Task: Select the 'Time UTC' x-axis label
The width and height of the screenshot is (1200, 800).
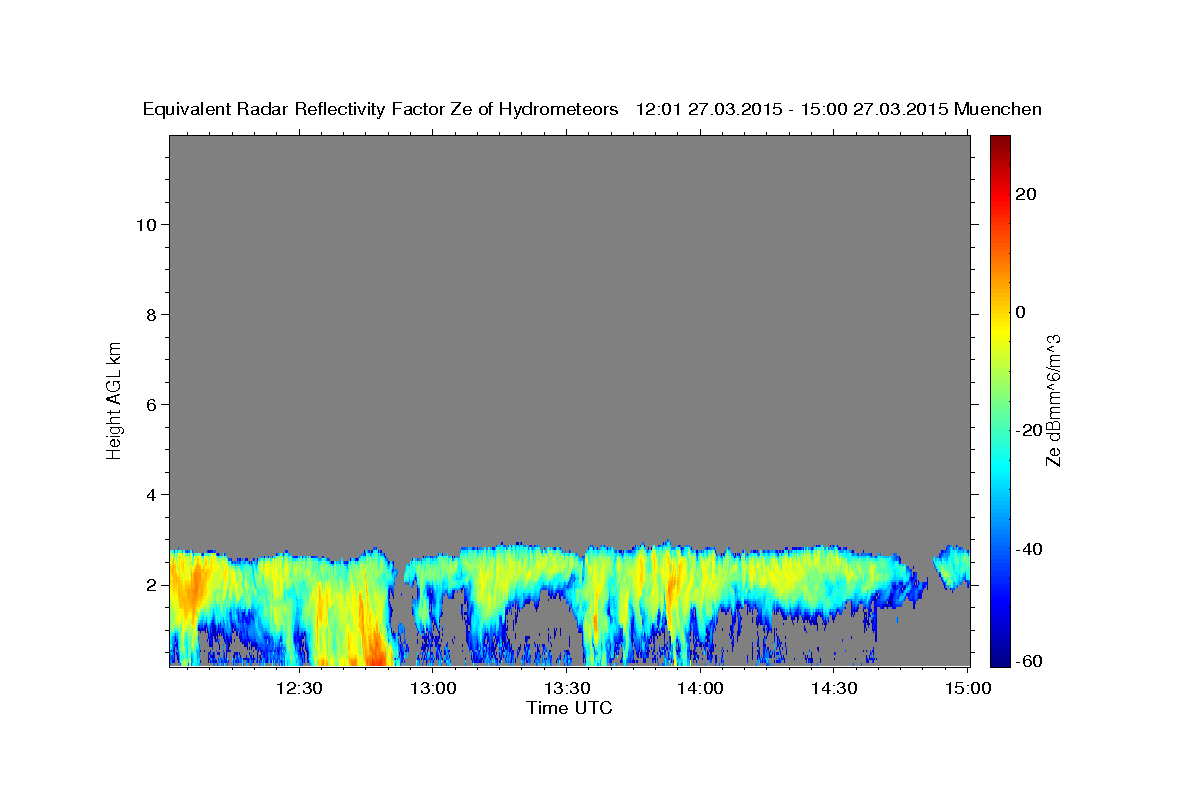Action: 569,708
